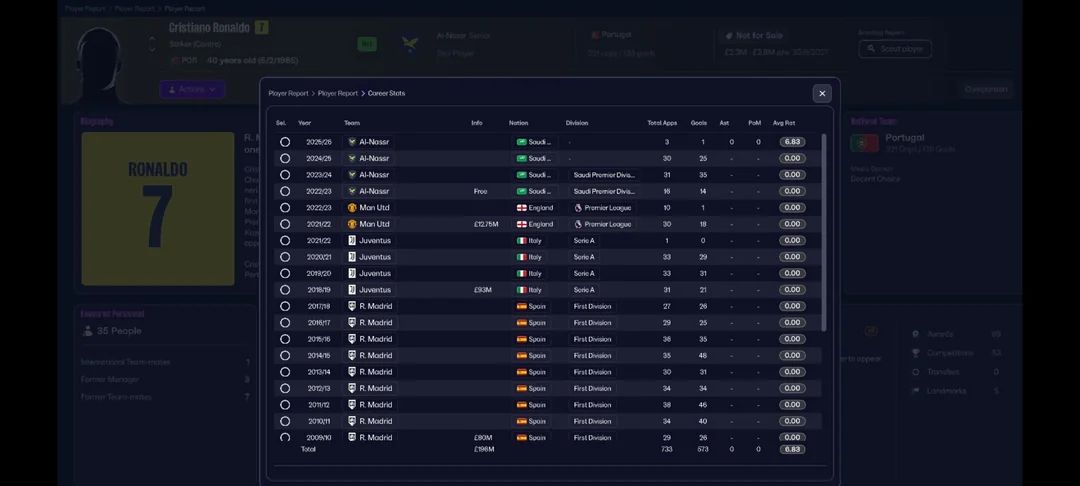The image size is (1080, 486).
Task: Click player switch arrows beside Cristiano Ronaldo
Action: coord(152,44)
